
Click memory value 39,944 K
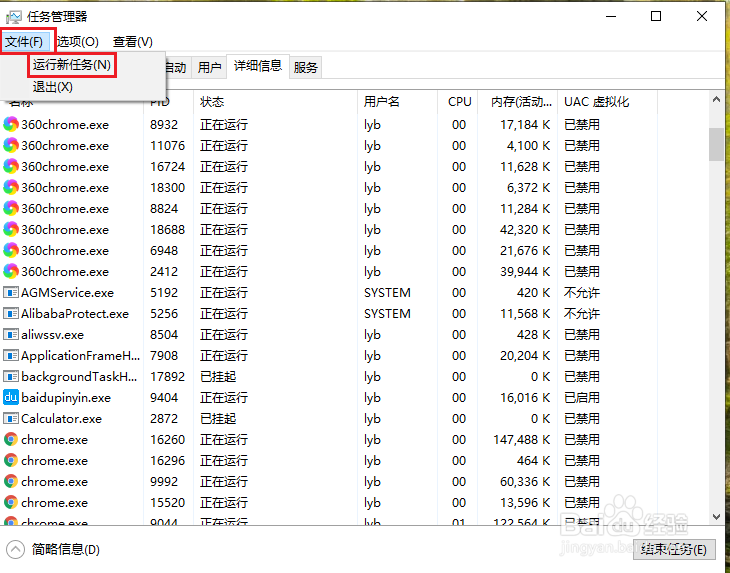[x=525, y=272]
